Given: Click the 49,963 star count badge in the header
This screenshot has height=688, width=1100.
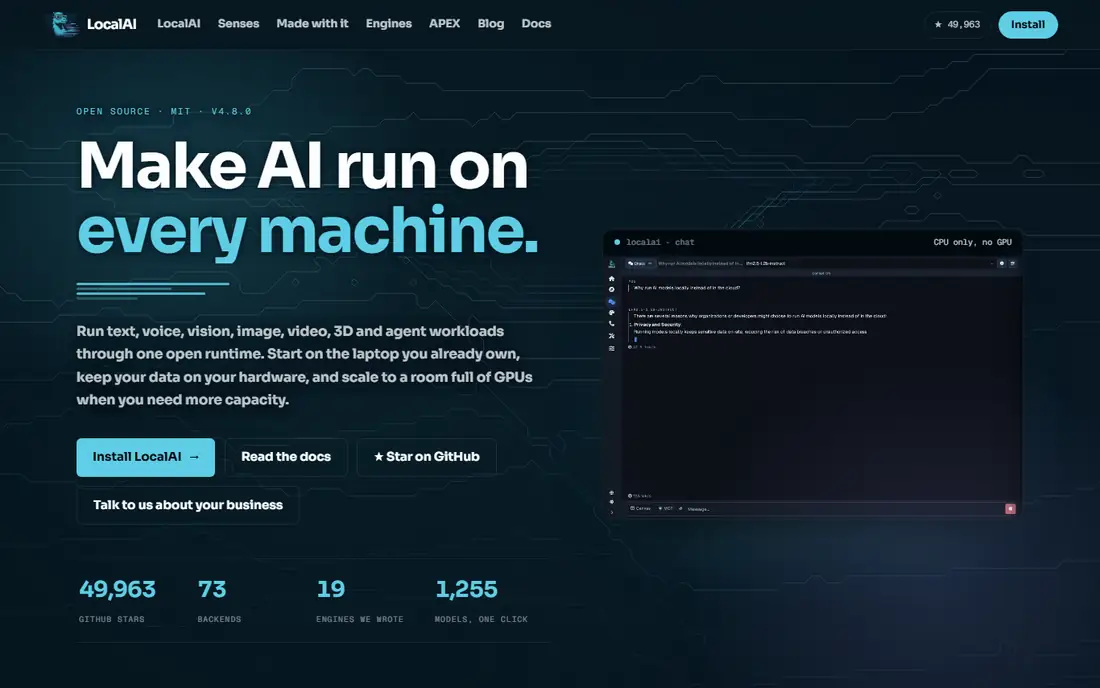Looking at the screenshot, I should pyautogui.click(x=957, y=25).
